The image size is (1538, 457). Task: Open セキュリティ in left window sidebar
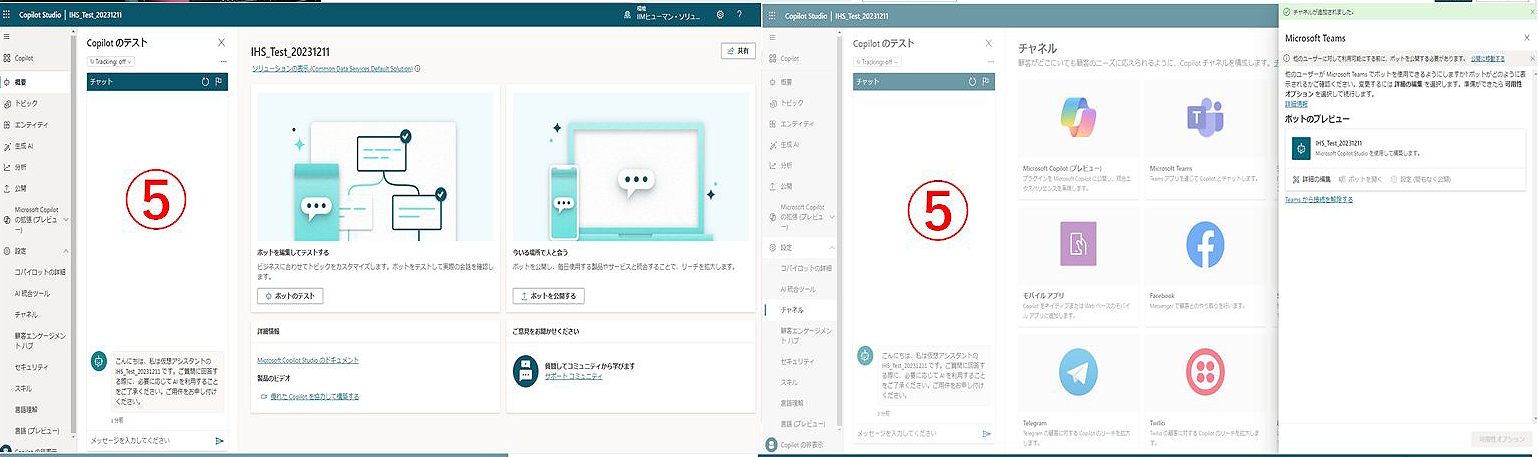coord(32,368)
